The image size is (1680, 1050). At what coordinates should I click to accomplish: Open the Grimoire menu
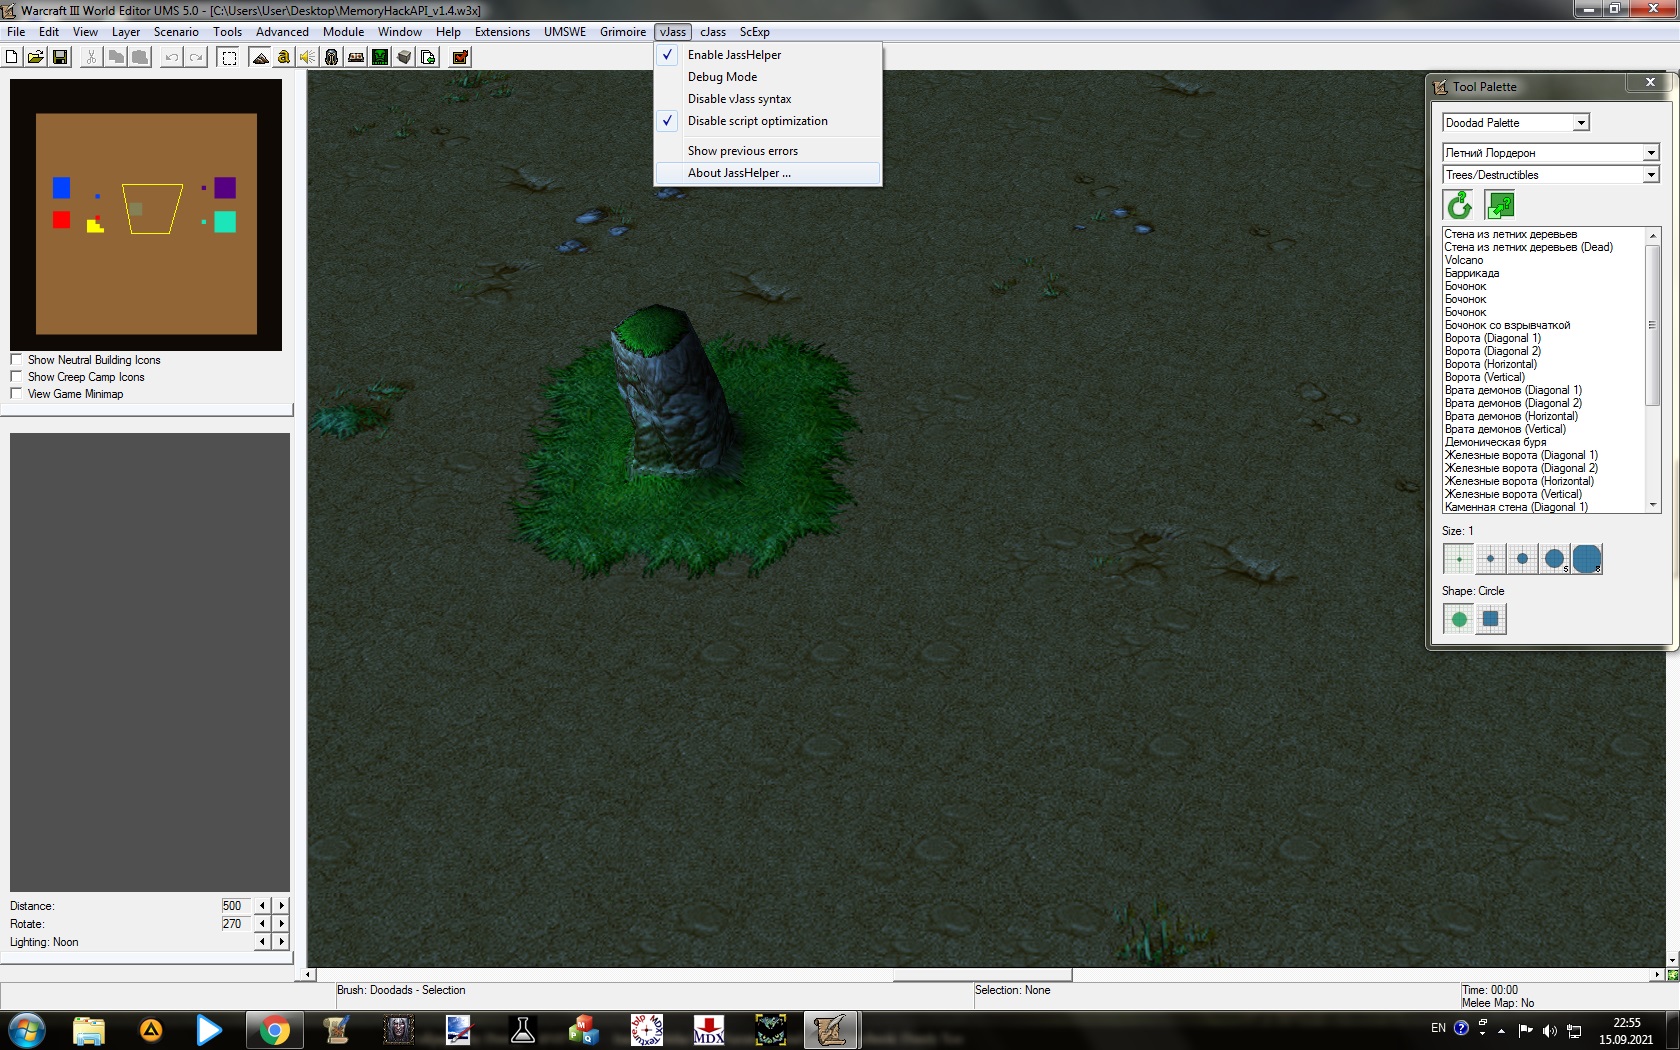pos(623,32)
